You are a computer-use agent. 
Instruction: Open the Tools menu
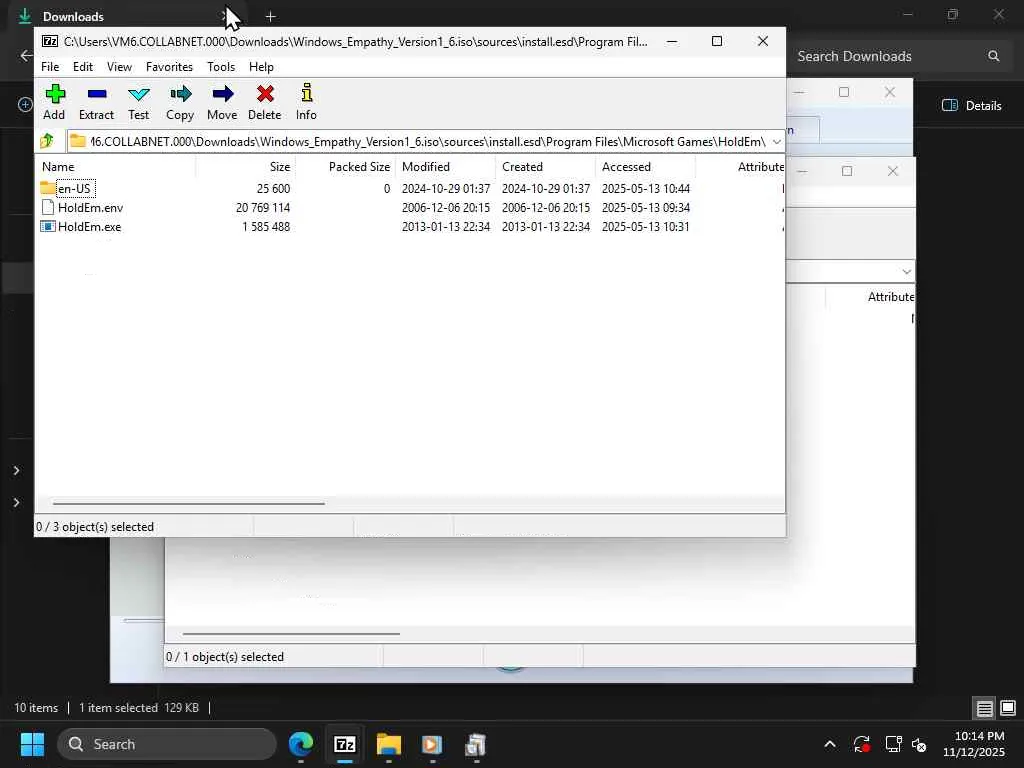(221, 67)
